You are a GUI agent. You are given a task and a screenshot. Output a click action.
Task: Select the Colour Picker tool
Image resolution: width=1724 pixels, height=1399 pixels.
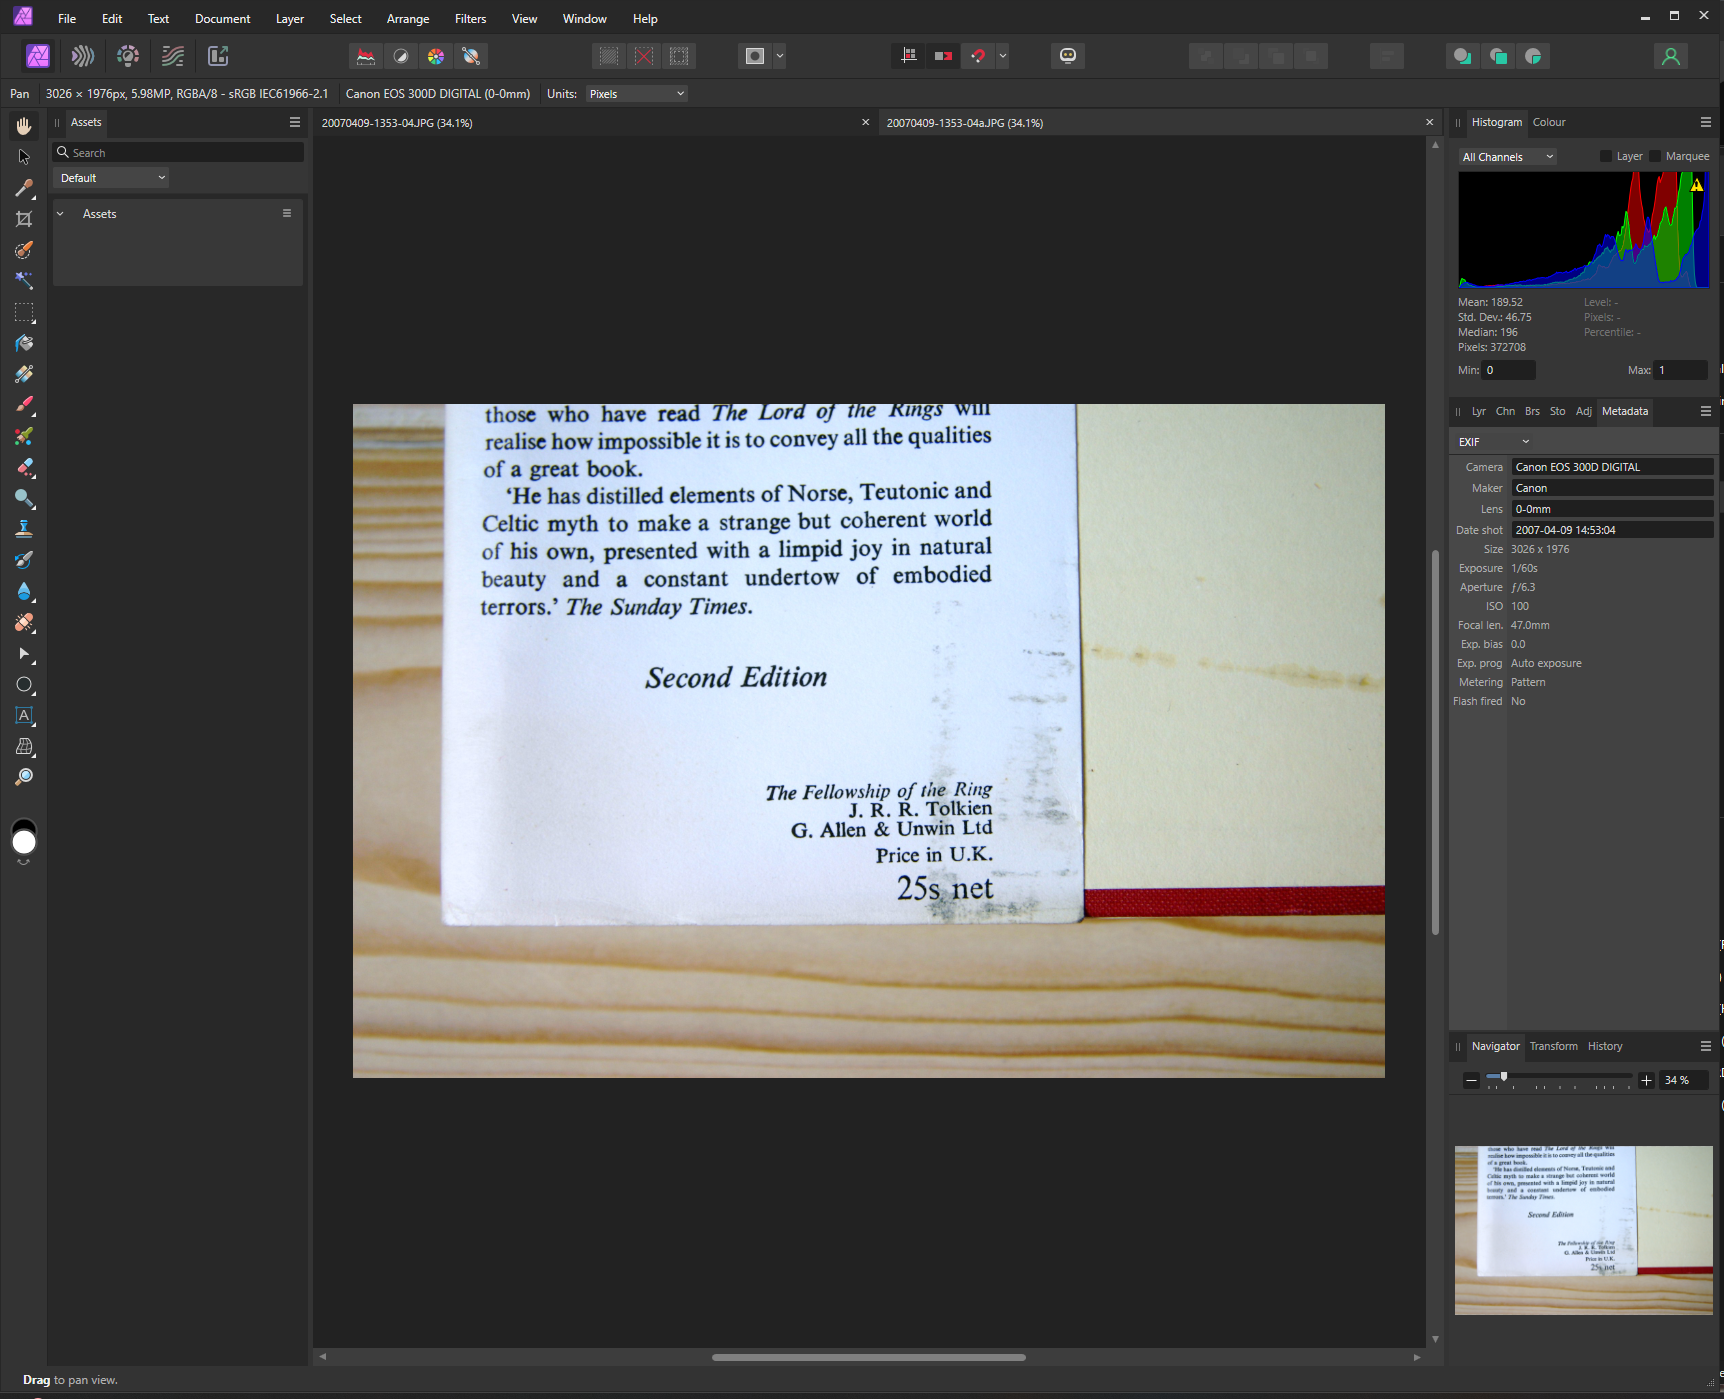[24, 188]
